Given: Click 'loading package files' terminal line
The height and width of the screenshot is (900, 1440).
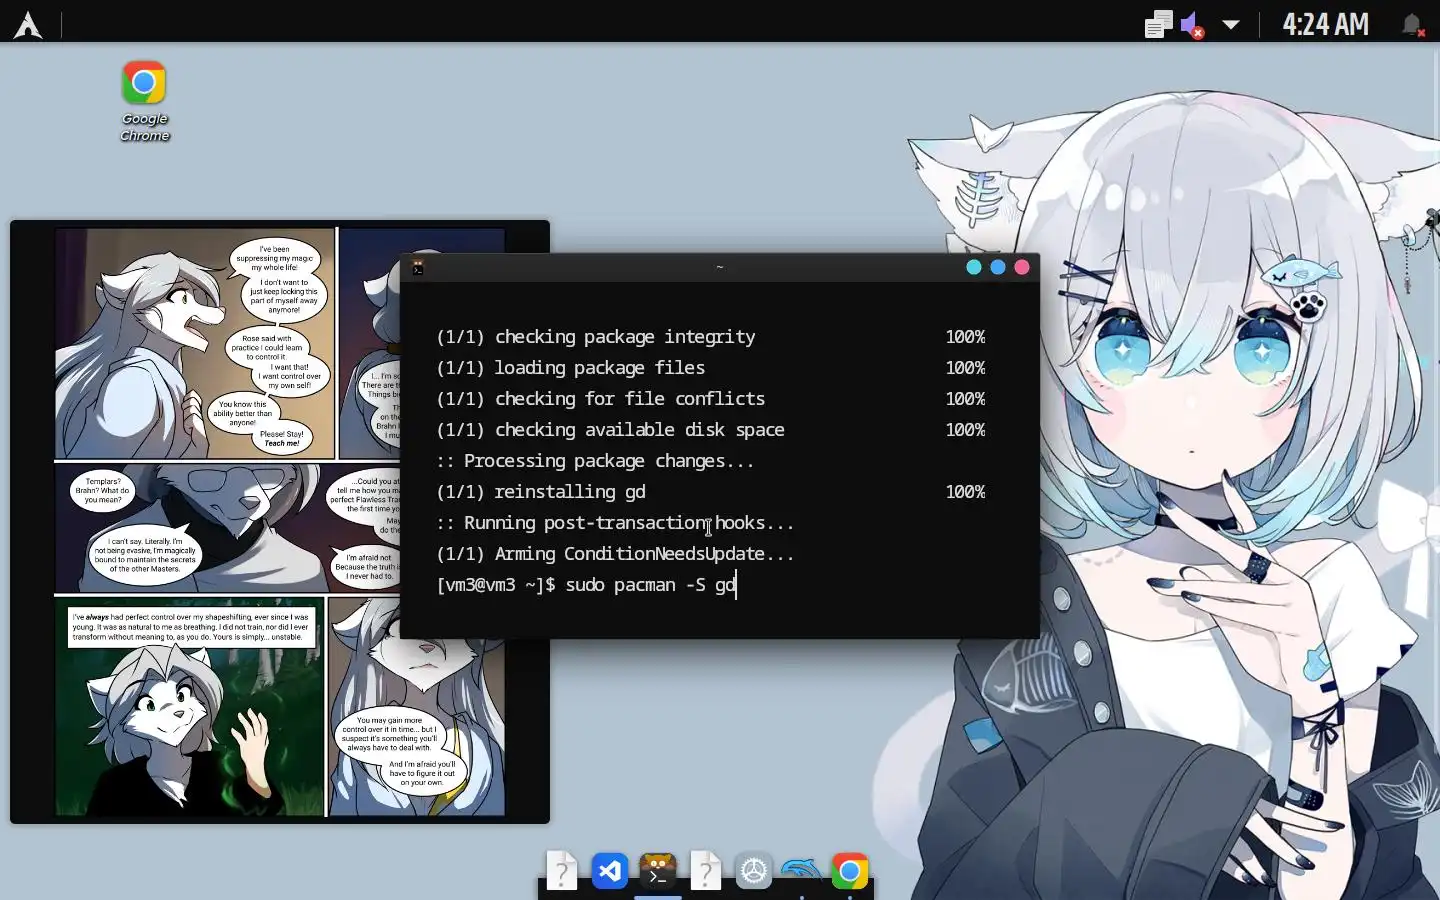Looking at the screenshot, I should (600, 368).
